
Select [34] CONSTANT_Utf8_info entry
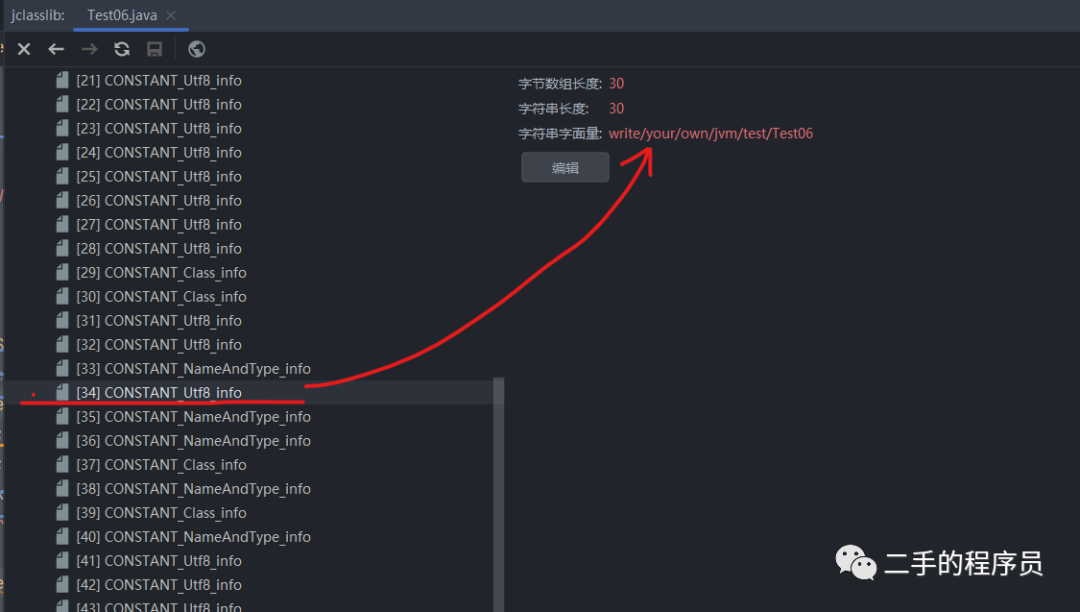pos(159,392)
